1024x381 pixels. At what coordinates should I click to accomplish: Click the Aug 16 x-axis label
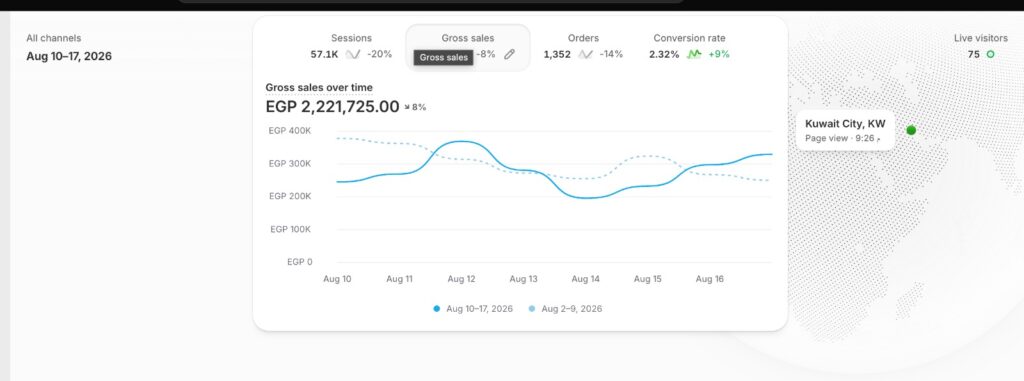click(709, 279)
